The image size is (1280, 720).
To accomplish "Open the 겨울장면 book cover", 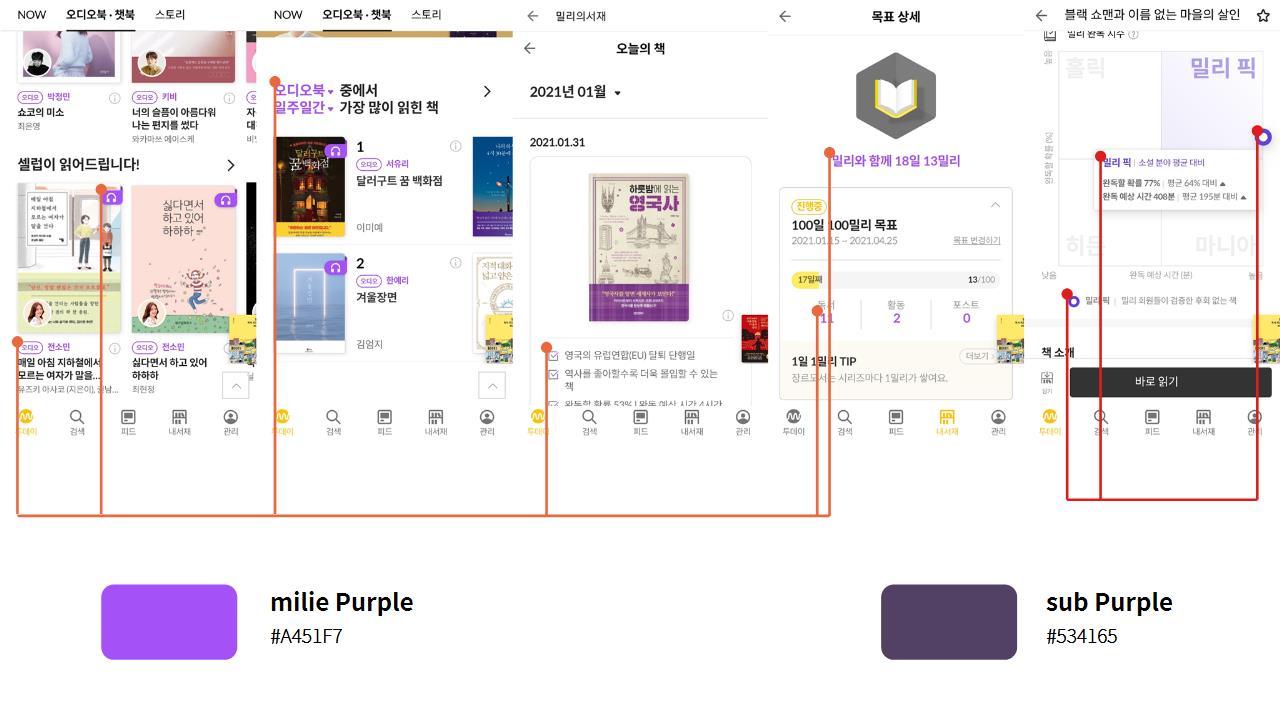I will (x=310, y=303).
